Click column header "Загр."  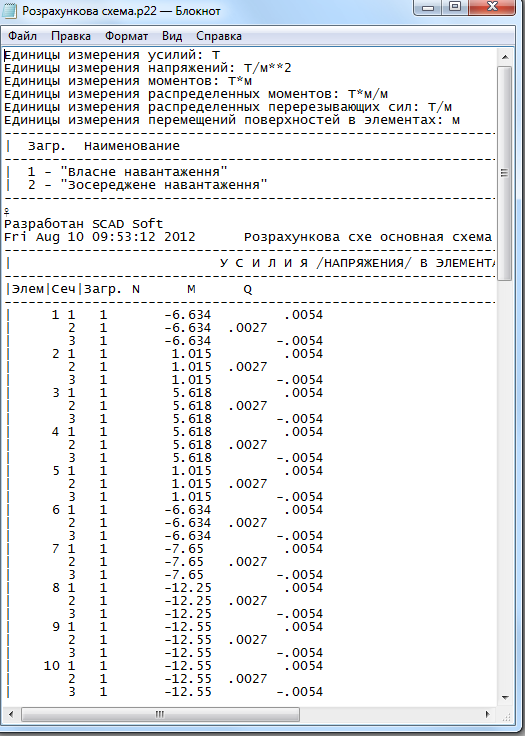pos(102,289)
